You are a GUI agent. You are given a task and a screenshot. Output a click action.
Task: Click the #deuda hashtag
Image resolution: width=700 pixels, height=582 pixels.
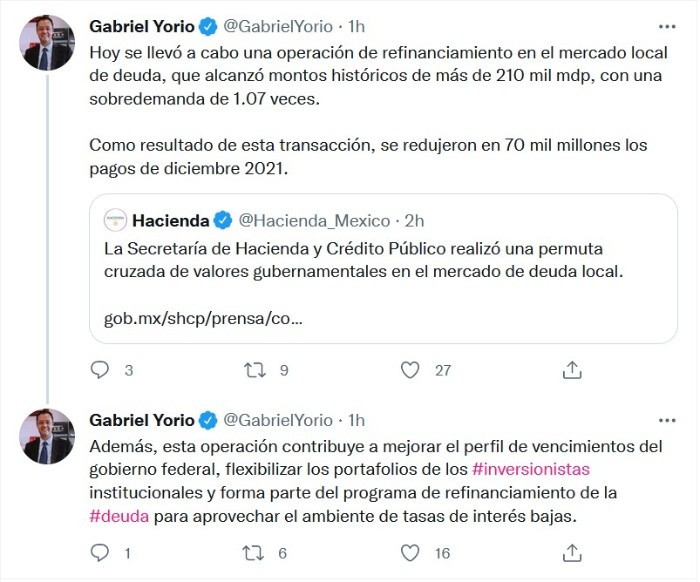click(x=123, y=516)
